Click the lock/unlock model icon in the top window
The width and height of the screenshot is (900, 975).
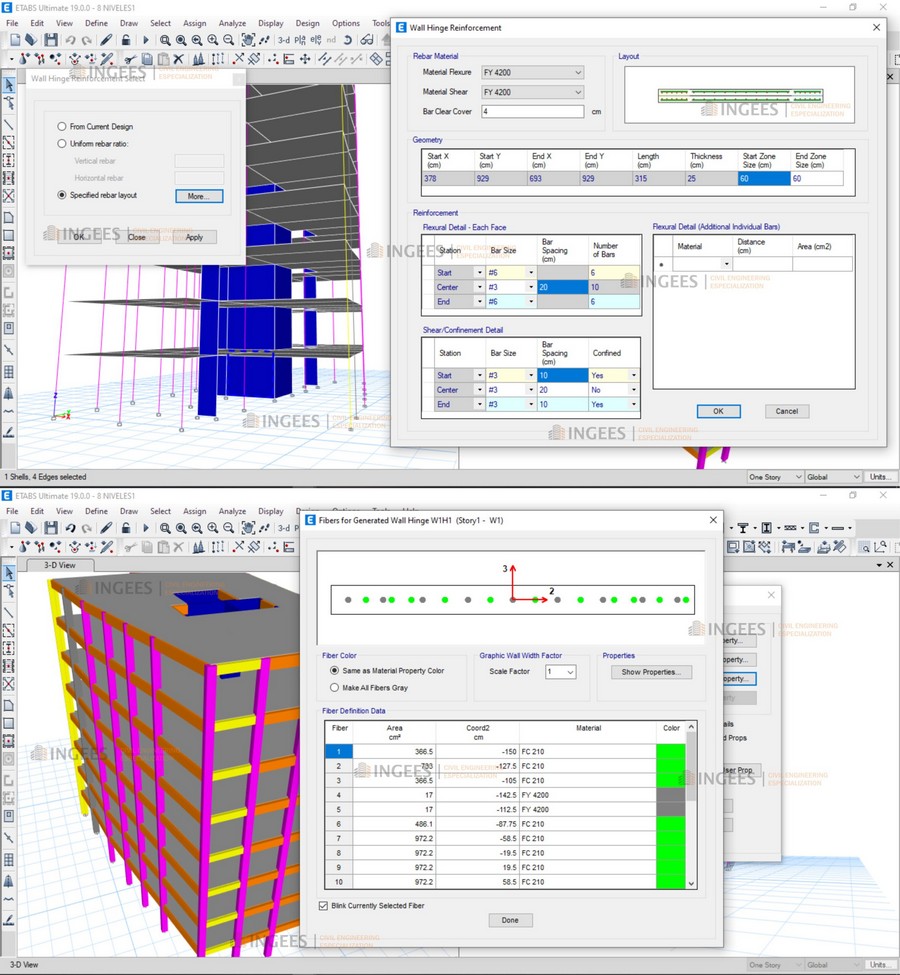point(126,40)
